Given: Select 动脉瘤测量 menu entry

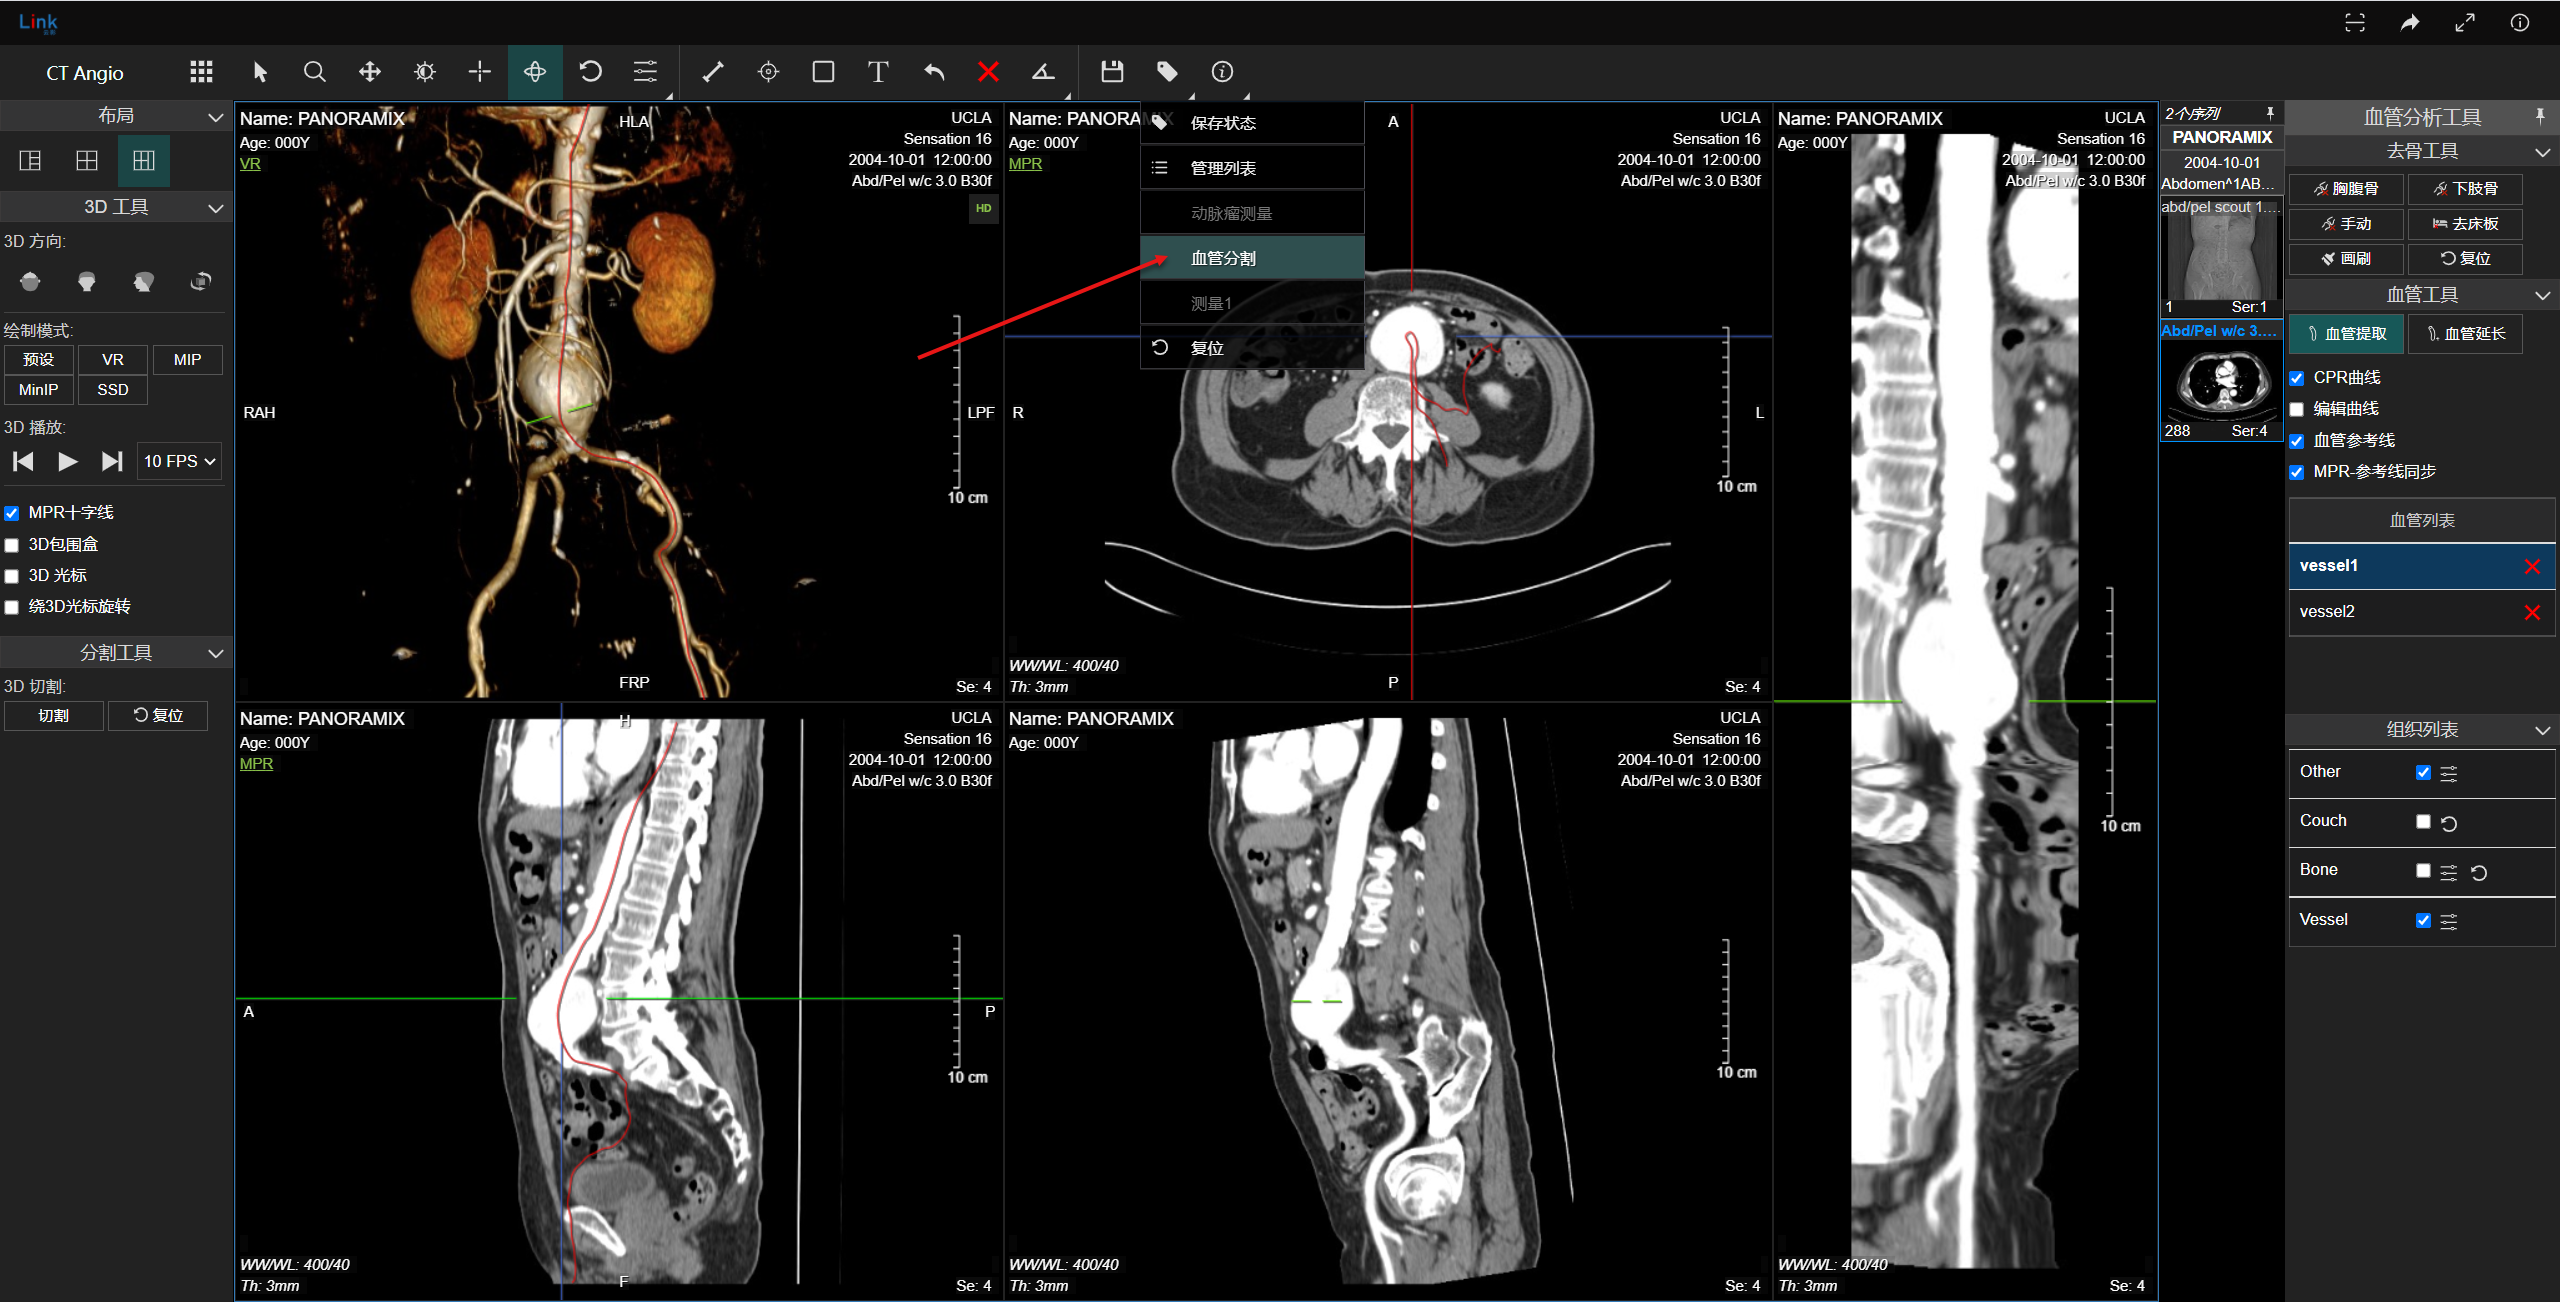Looking at the screenshot, I should click(x=1252, y=213).
